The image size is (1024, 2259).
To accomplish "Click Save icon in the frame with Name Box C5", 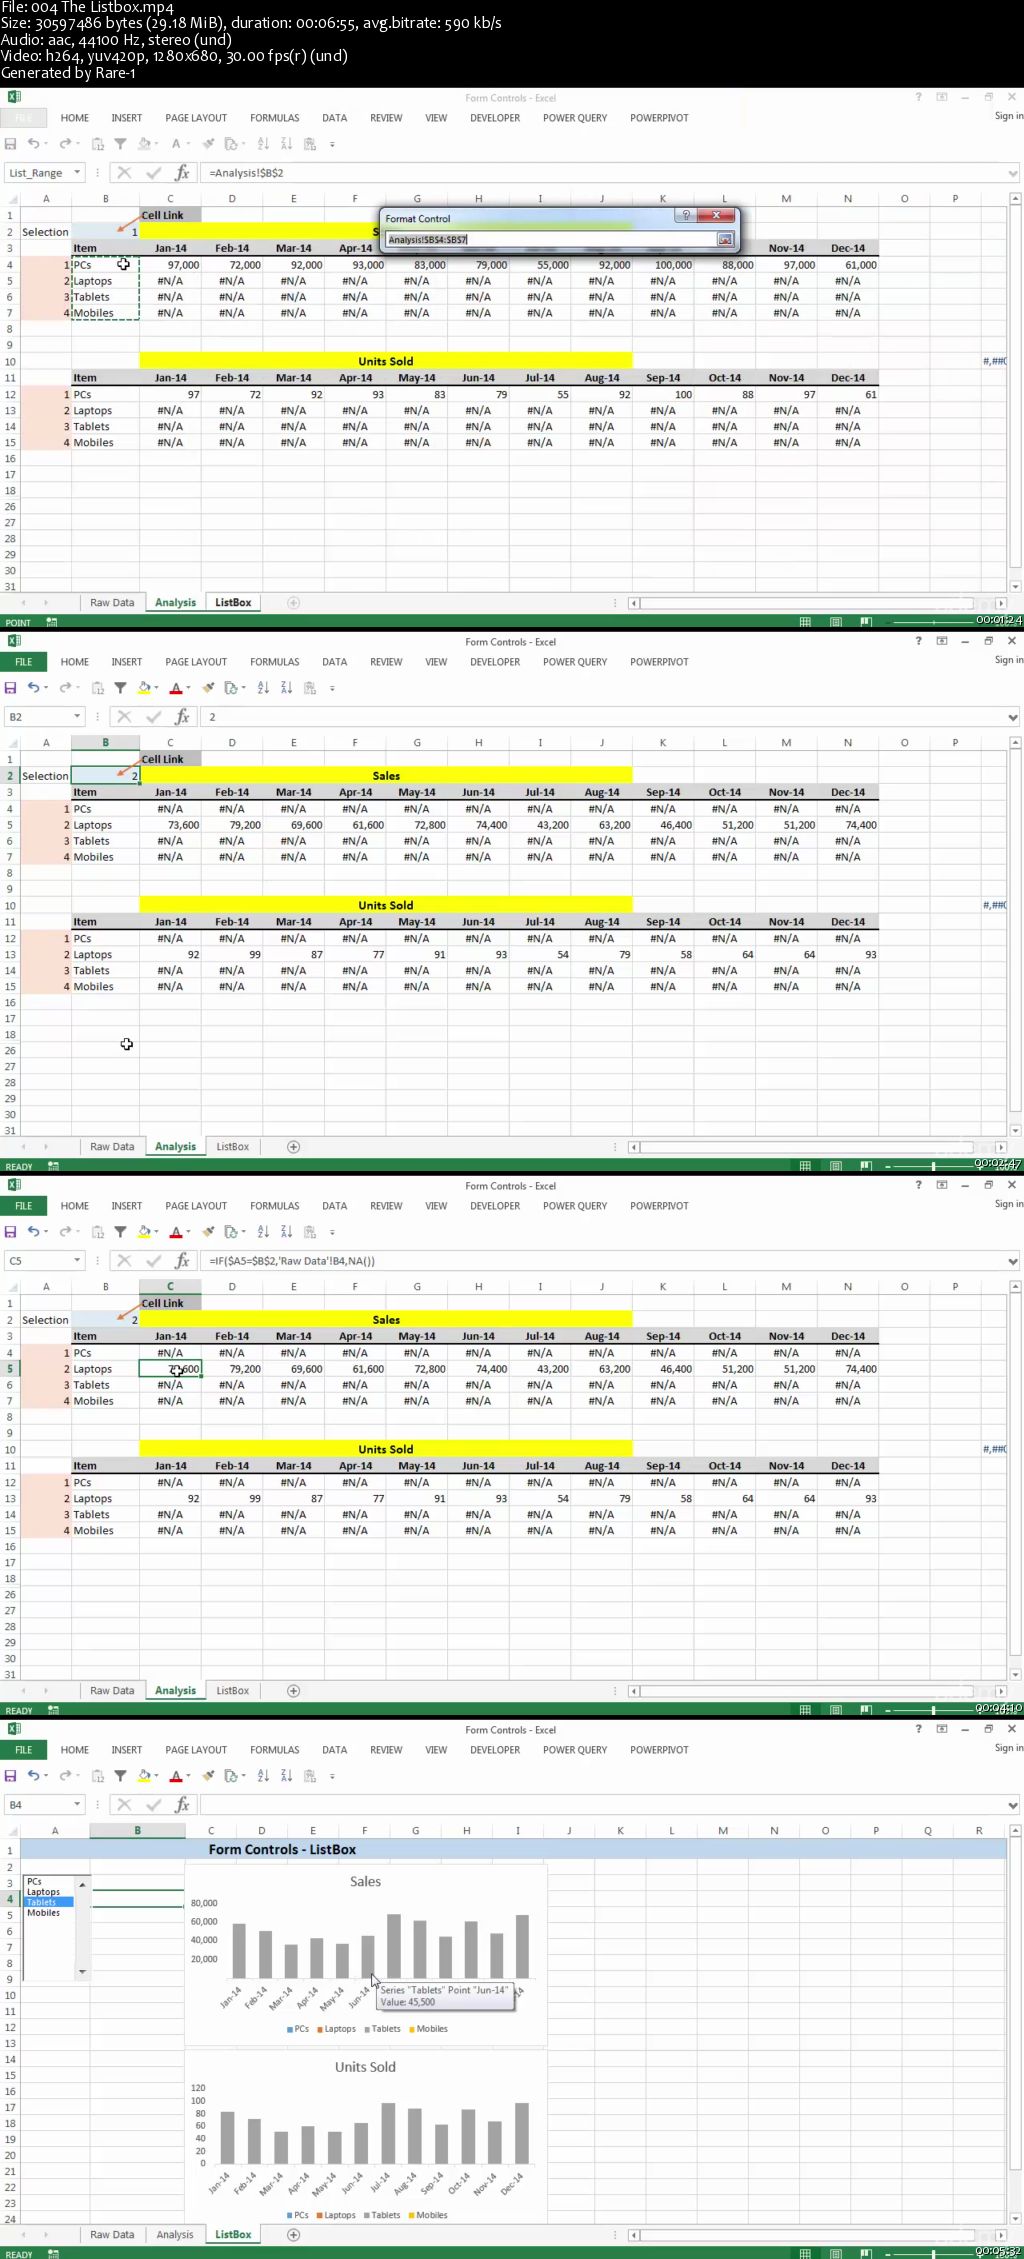I will click(x=10, y=1232).
